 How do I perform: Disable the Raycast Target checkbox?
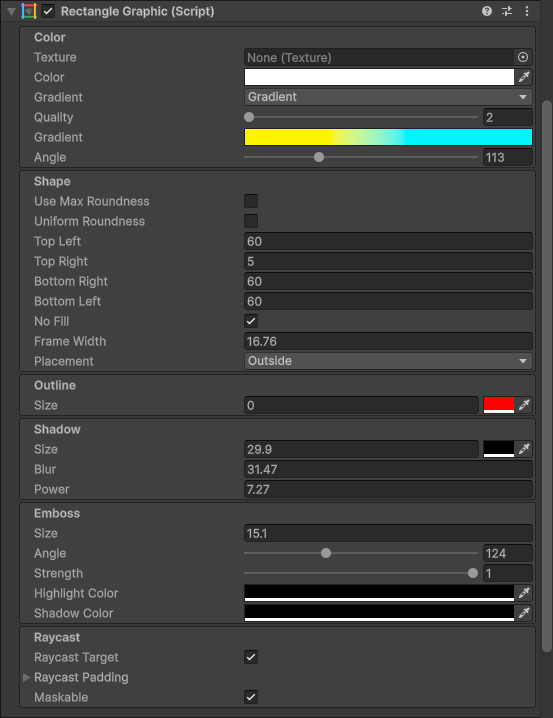coord(251,657)
